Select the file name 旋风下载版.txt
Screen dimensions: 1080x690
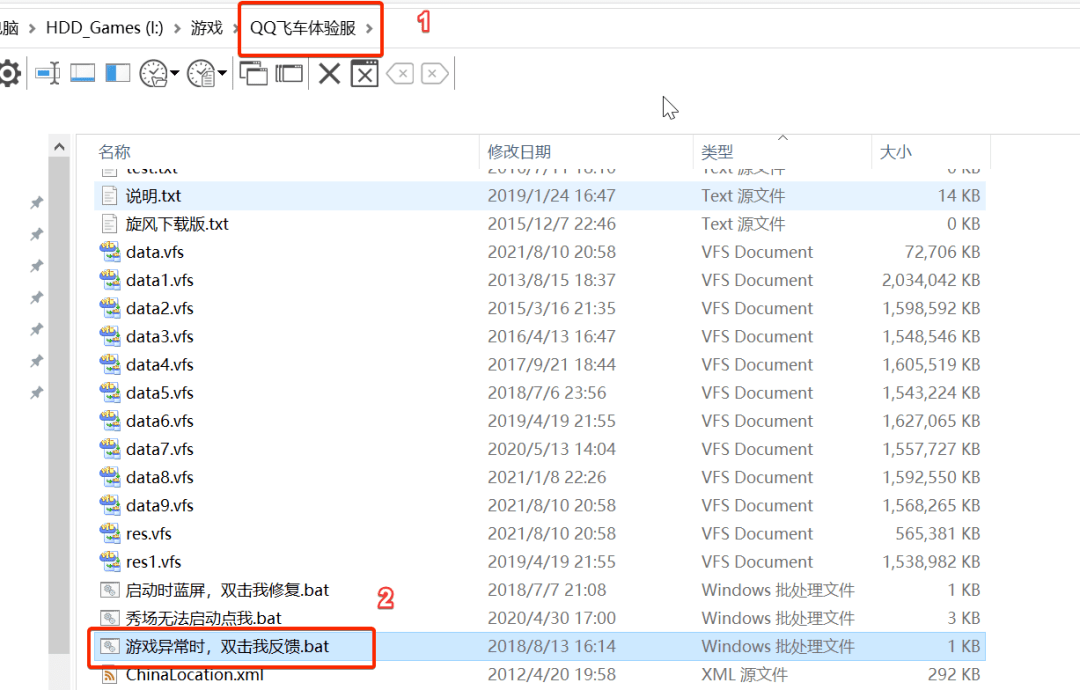coord(177,224)
